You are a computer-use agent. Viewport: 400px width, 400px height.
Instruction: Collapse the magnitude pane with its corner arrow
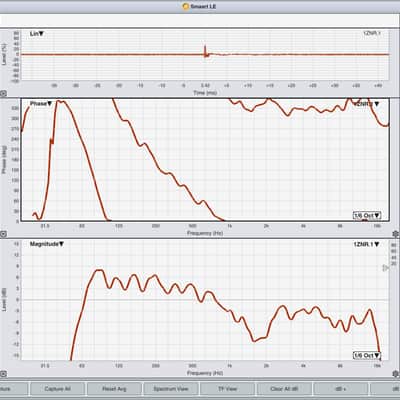(x=3, y=374)
